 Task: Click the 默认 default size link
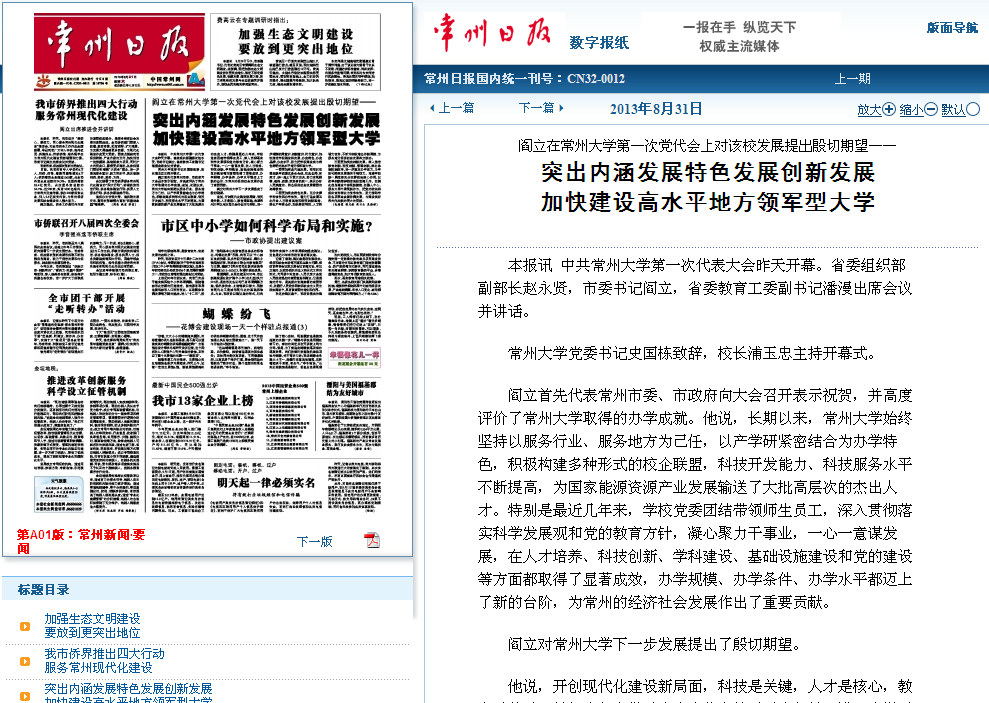click(954, 110)
